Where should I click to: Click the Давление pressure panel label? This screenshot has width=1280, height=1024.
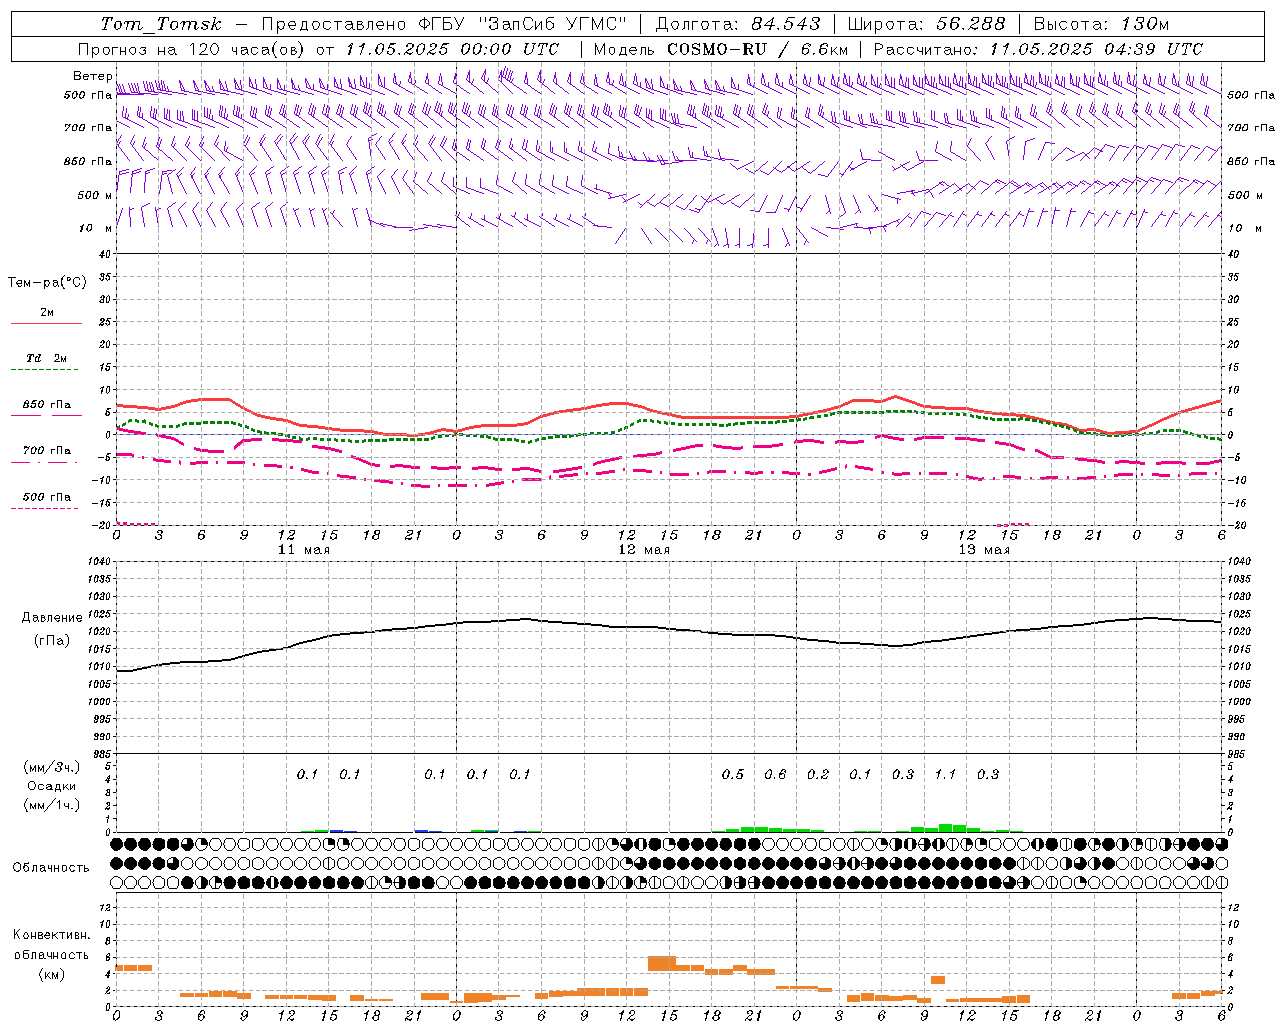coord(52,618)
